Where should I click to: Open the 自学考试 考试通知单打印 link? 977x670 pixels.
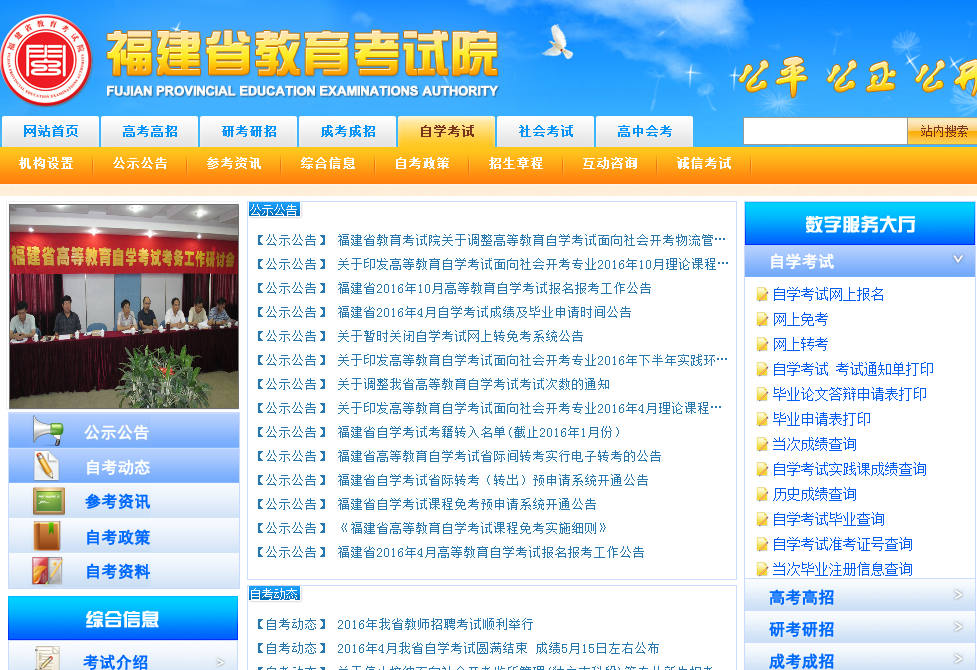(x=853, y=369)
